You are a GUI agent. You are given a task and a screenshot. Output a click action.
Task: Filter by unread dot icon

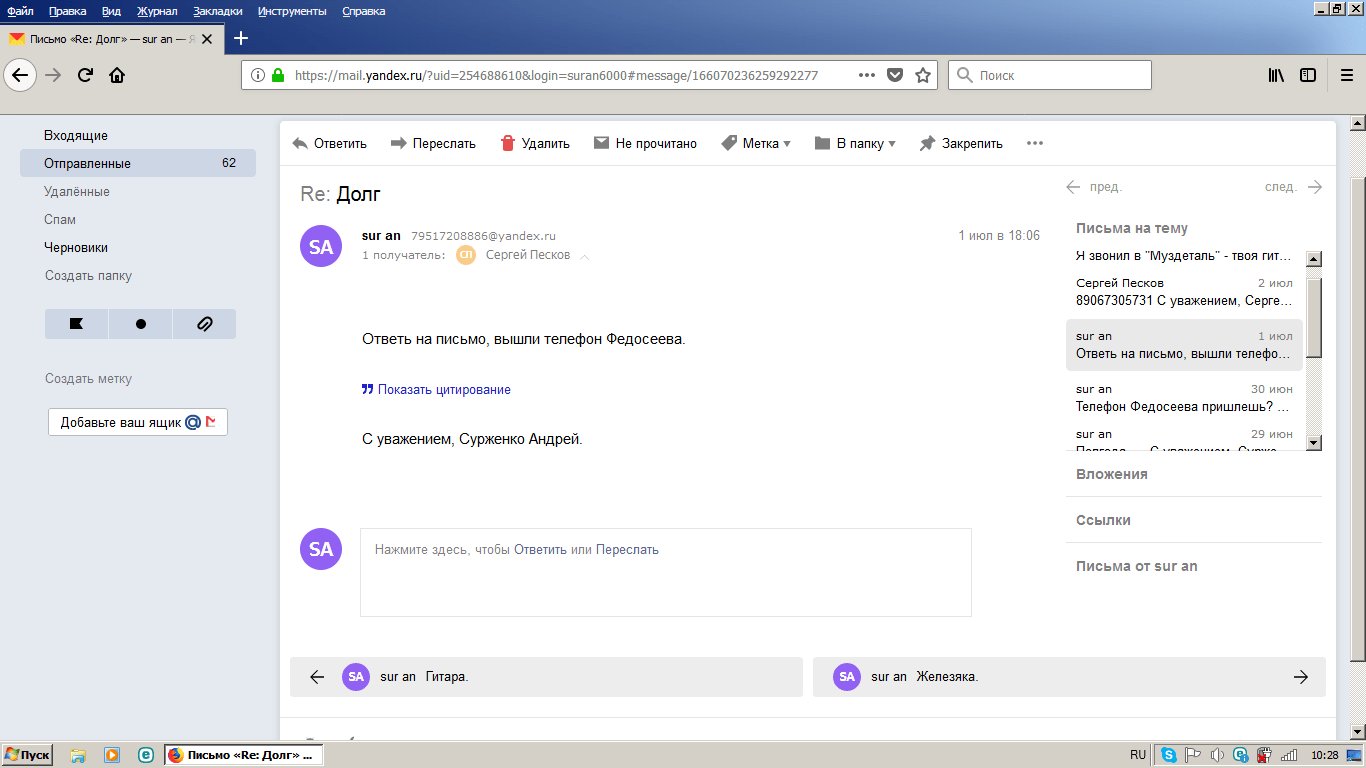tap(140, 324)
